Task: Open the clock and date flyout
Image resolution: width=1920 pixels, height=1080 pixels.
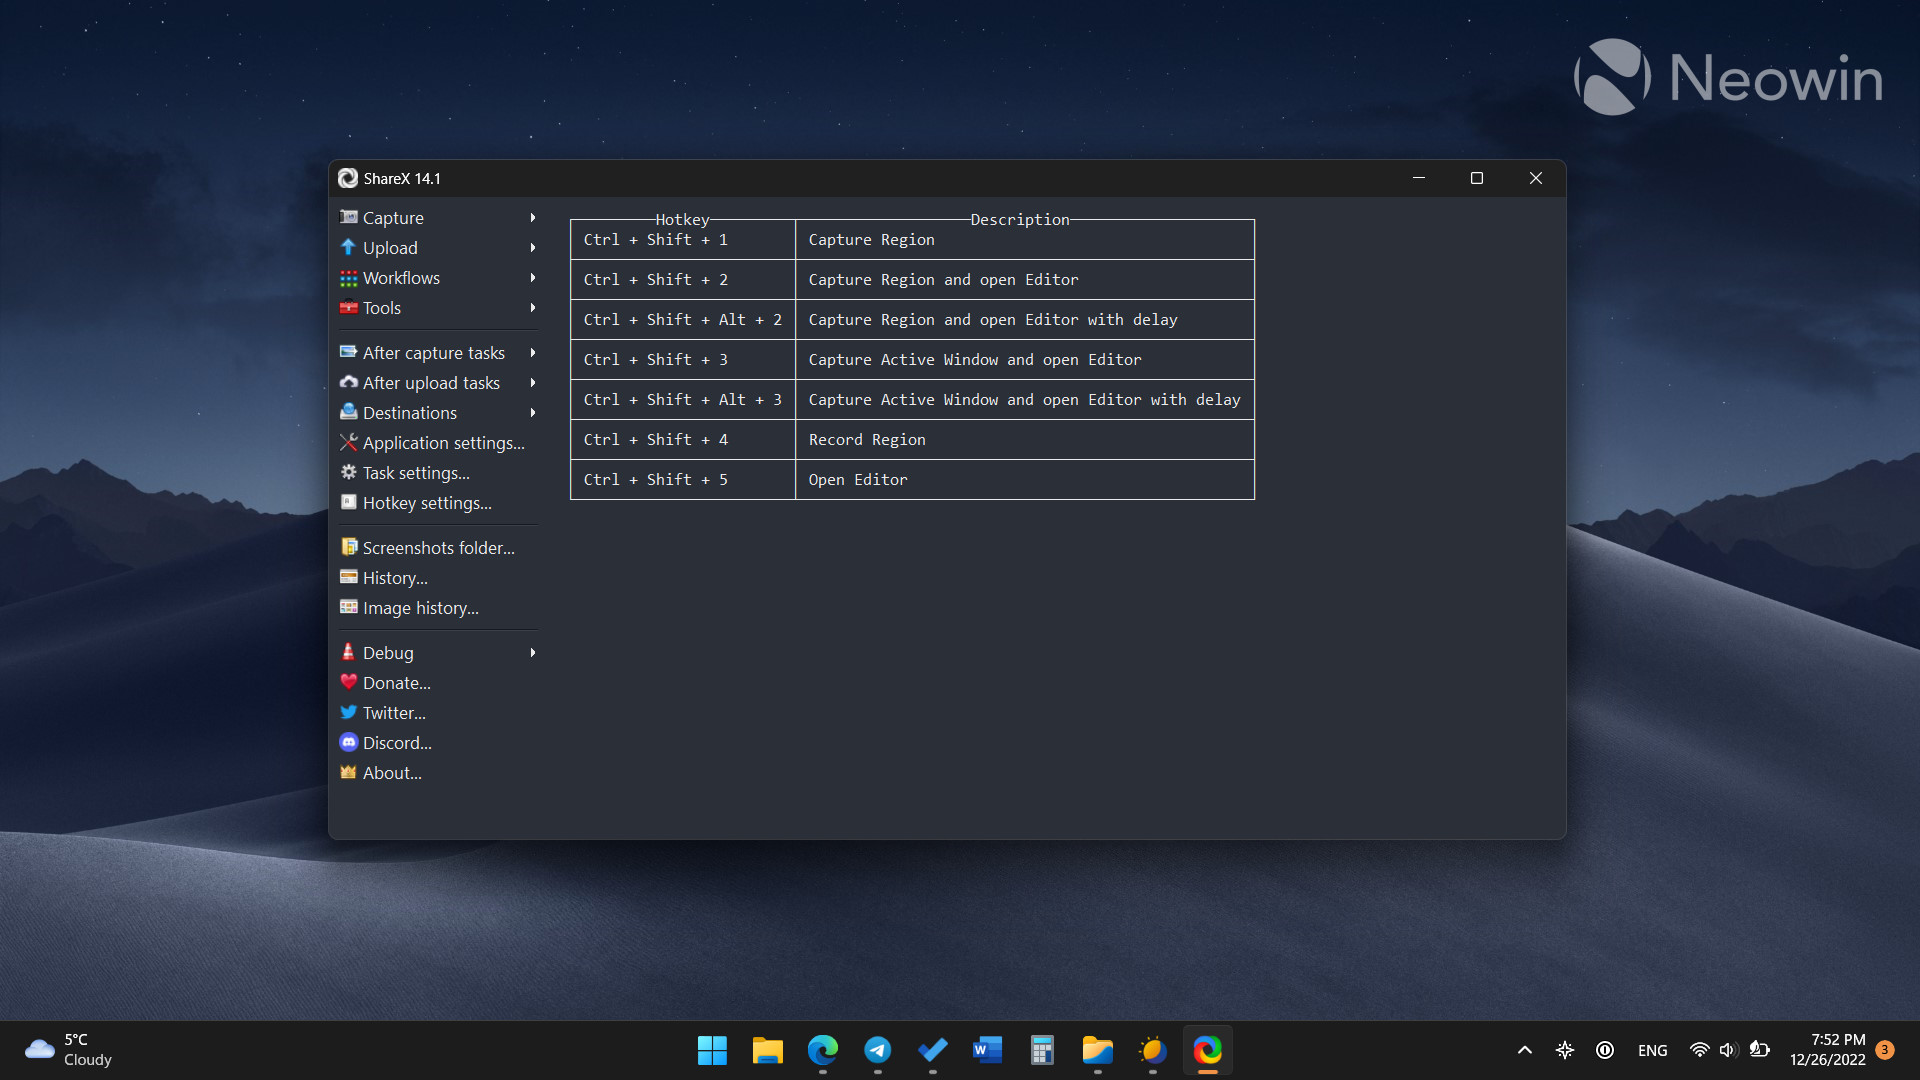Action: pos(1827,1050)
